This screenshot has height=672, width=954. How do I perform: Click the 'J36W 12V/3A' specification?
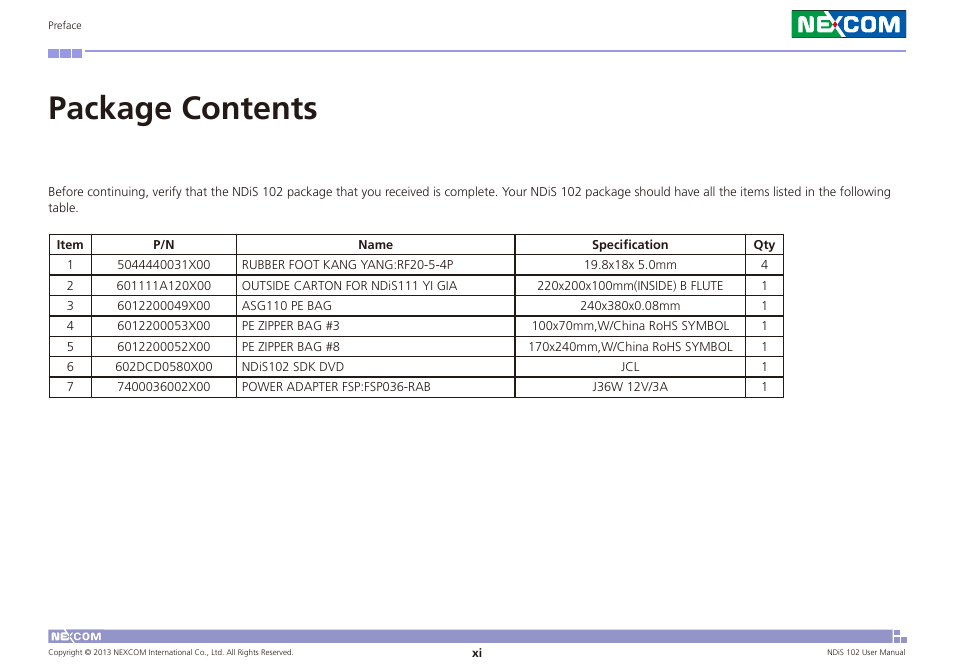click(x=630, y=387)
